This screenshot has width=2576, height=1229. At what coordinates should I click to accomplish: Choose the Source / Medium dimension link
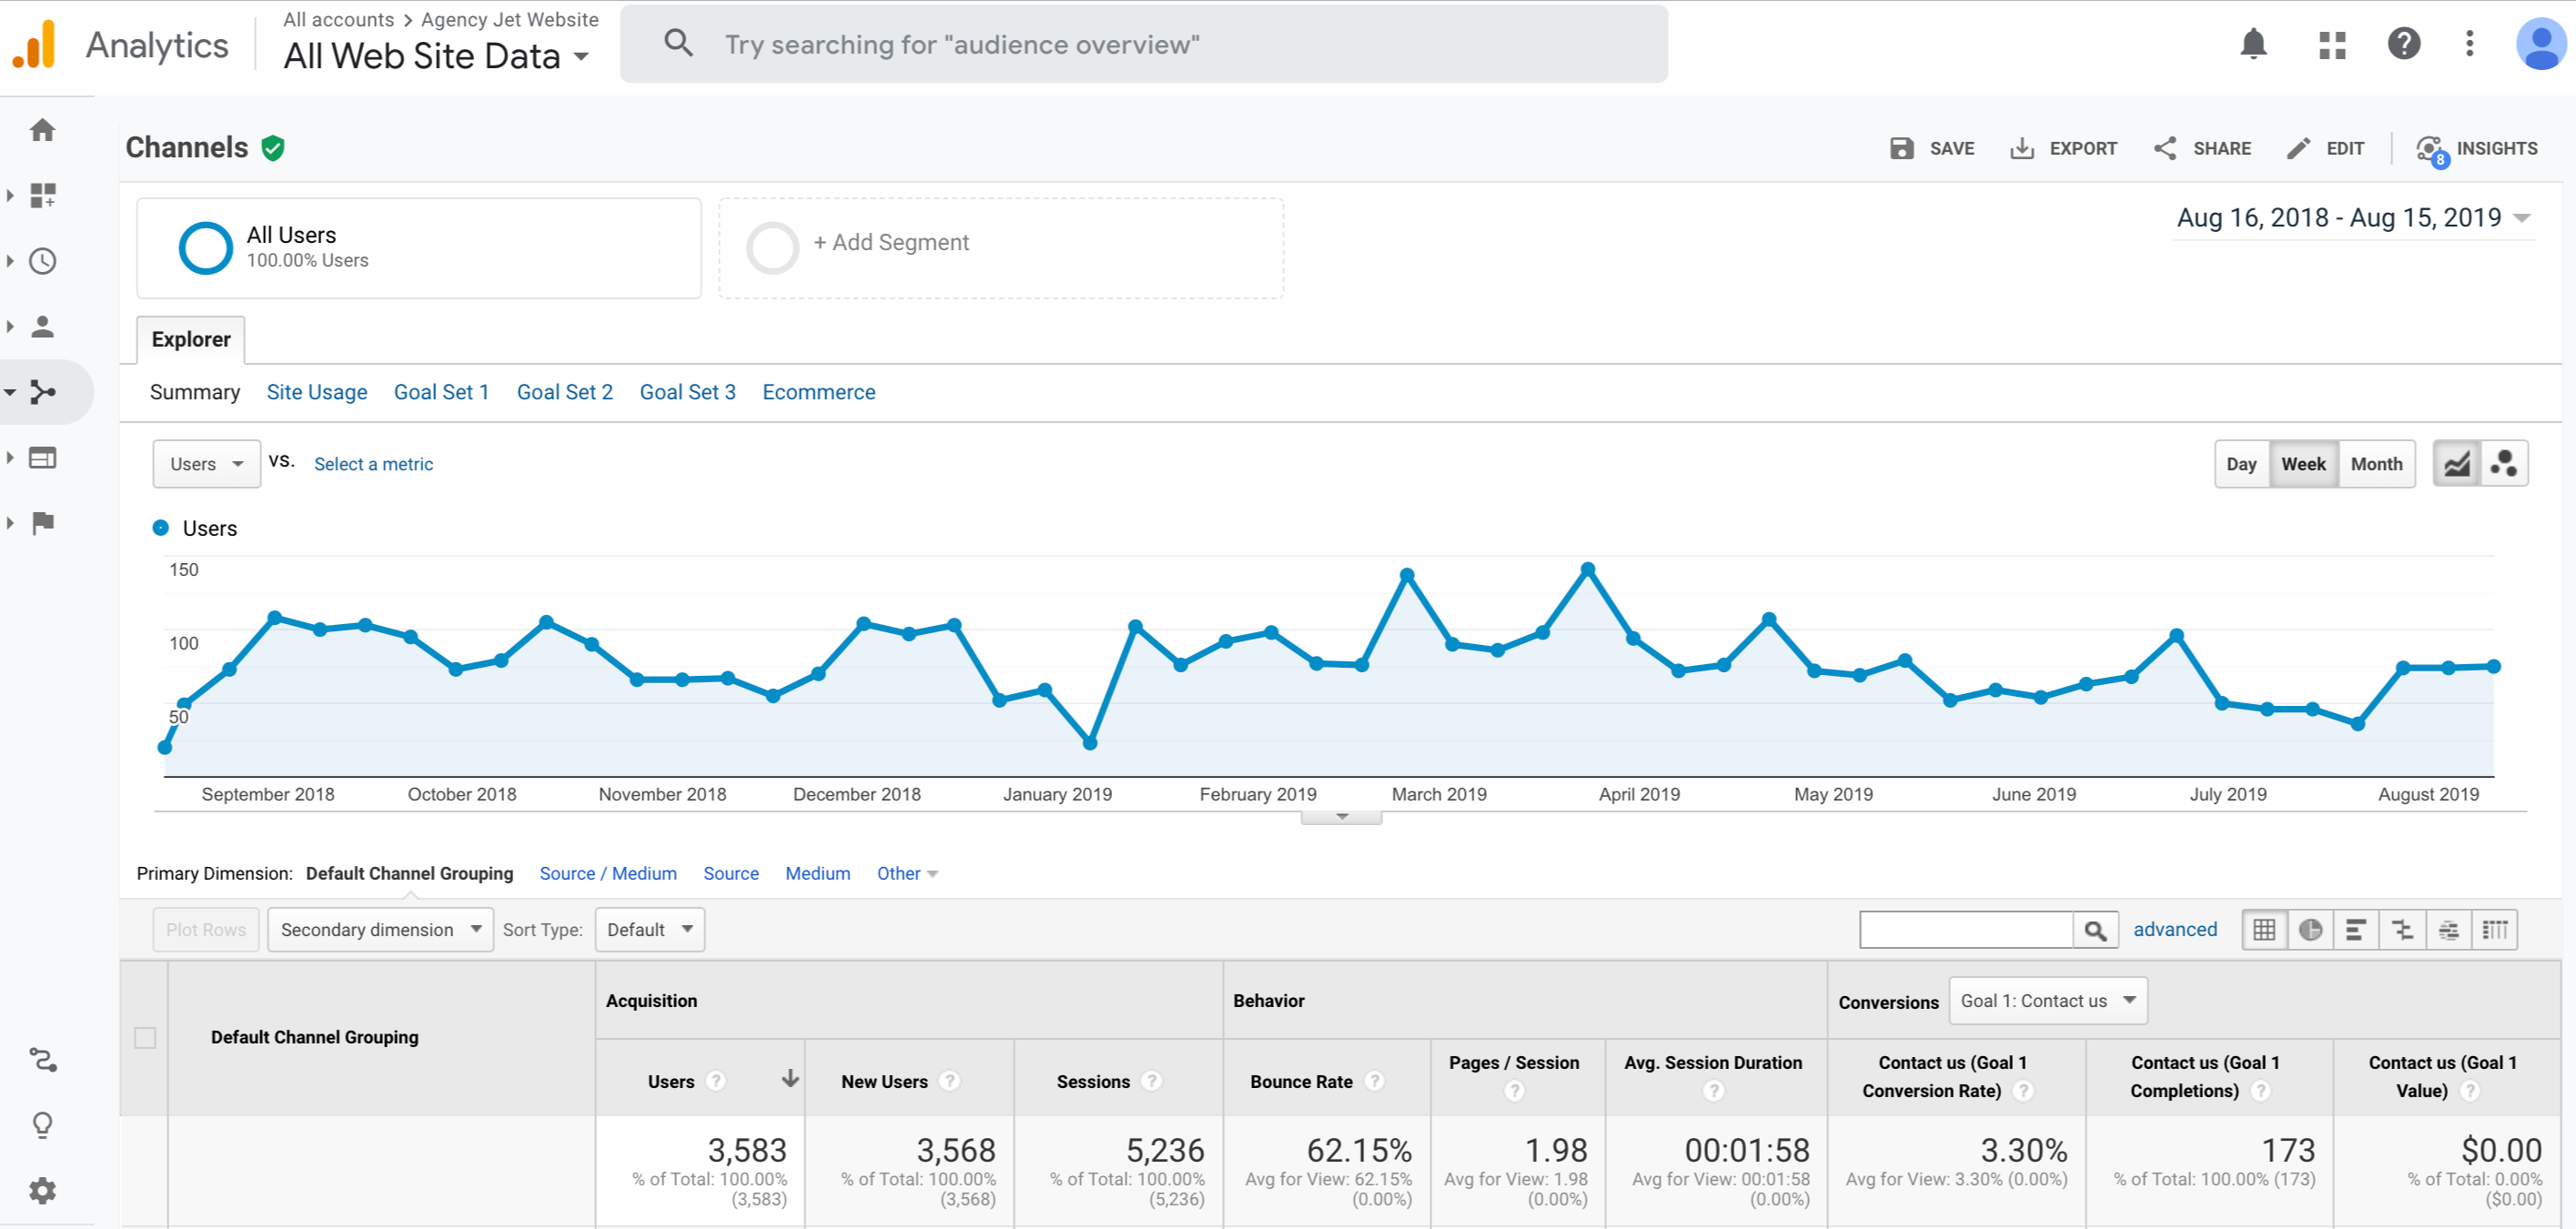[608, 873]
